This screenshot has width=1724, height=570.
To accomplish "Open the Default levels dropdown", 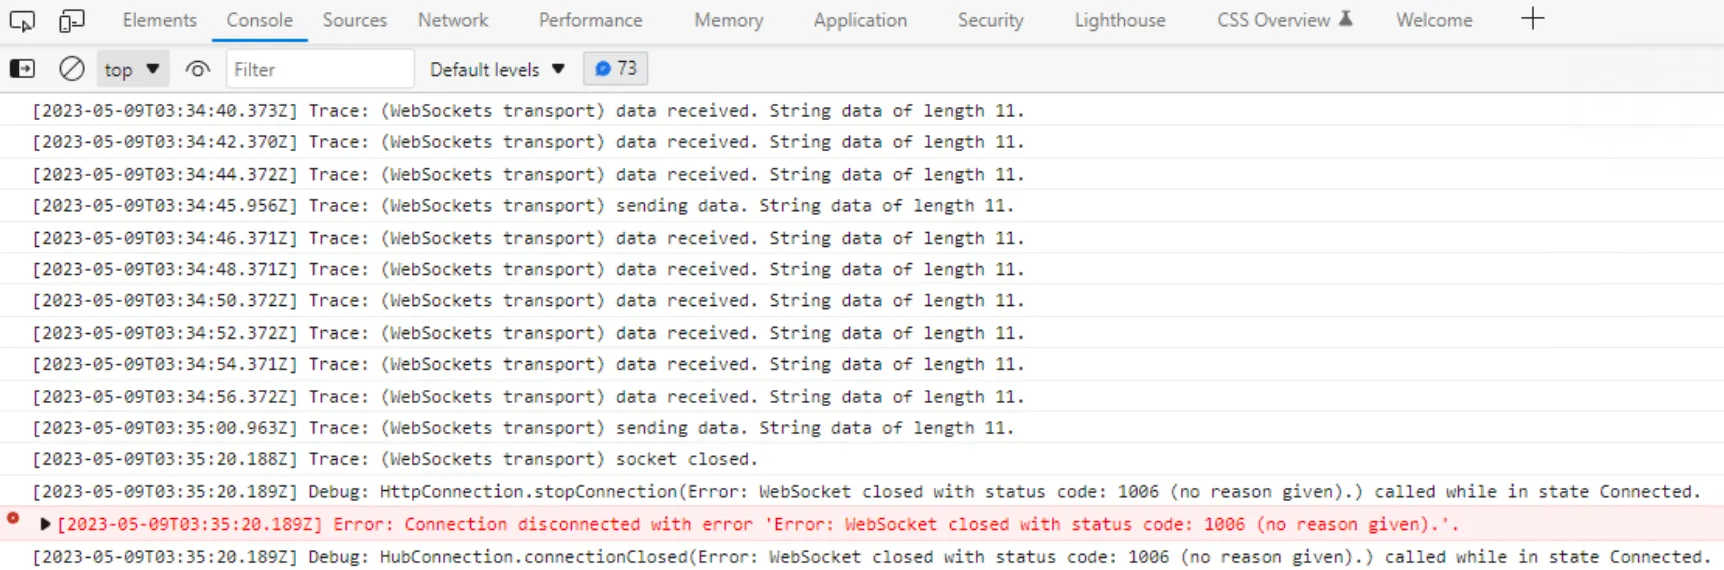I will pyautogui.click(x=497, y=69).
